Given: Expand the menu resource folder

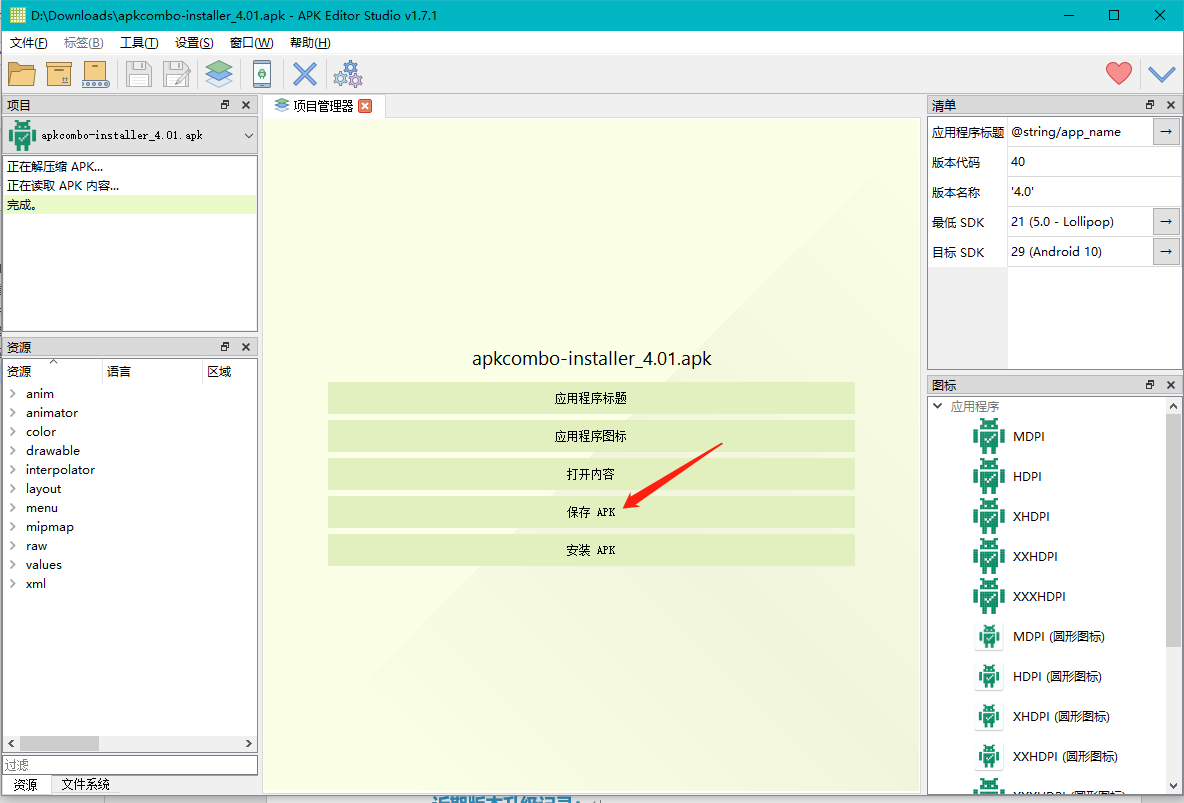Looking at the screenshot, I should point(13,508).
